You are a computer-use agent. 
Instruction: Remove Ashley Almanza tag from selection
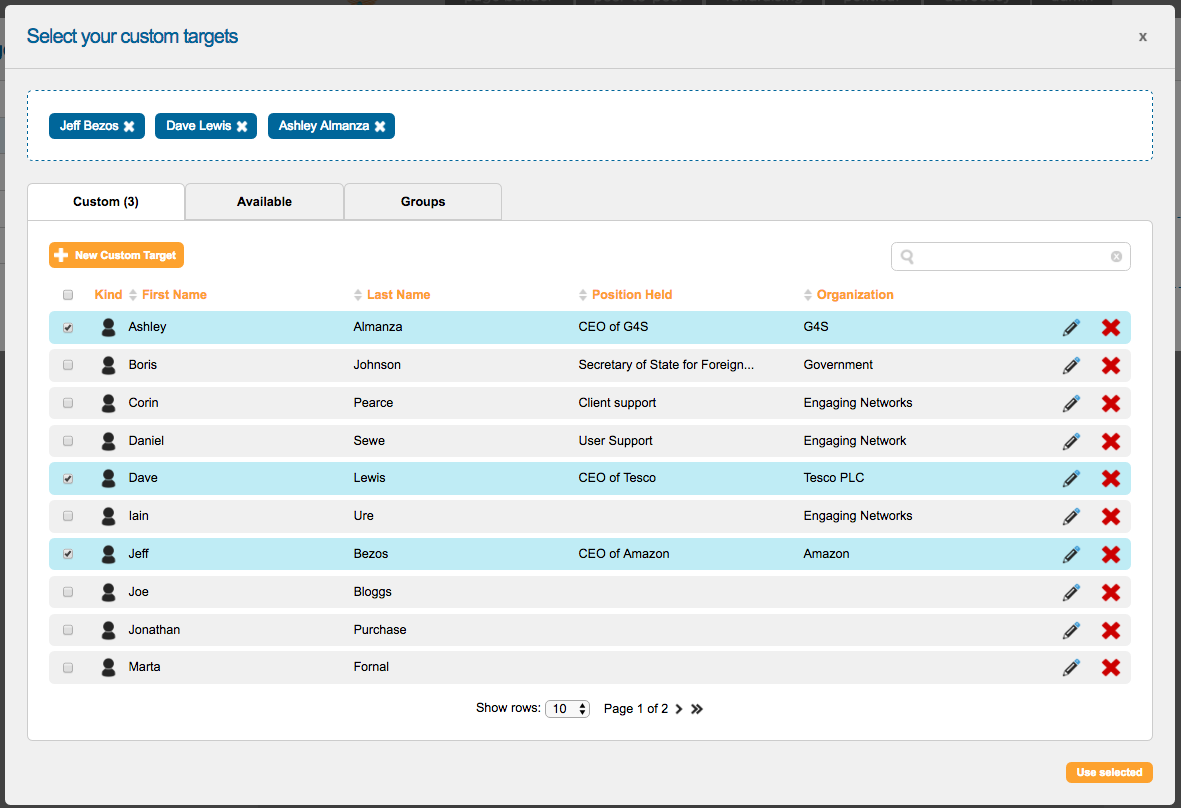coord(380,127)
